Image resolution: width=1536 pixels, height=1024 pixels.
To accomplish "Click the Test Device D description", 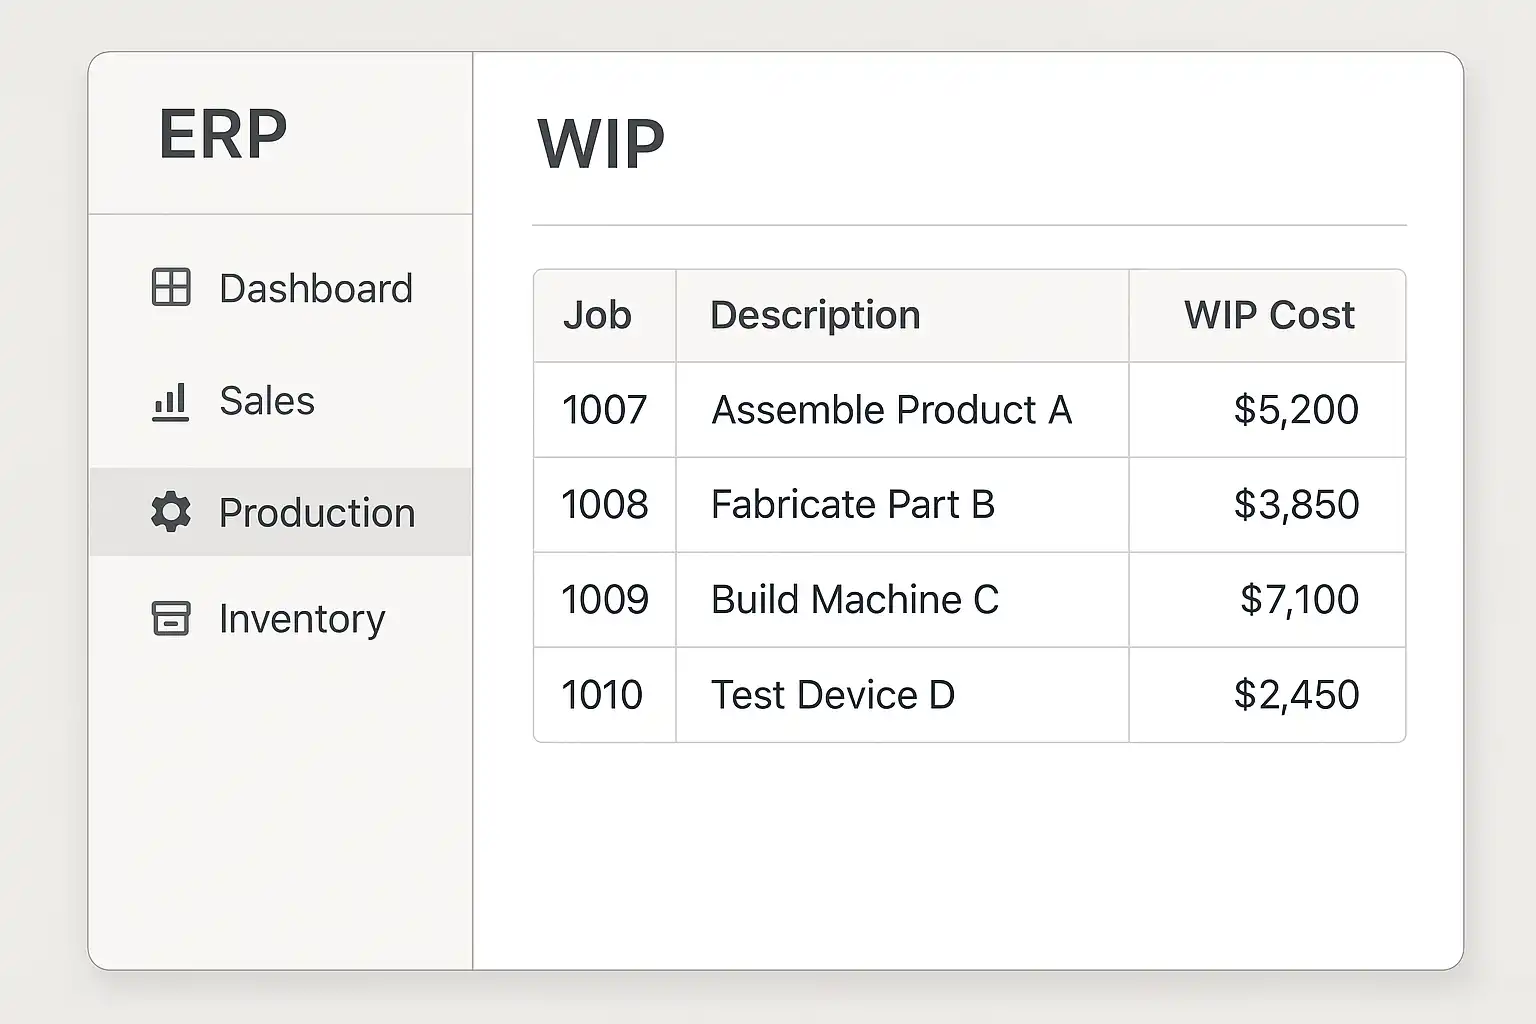I will click(x=832, y=695).
